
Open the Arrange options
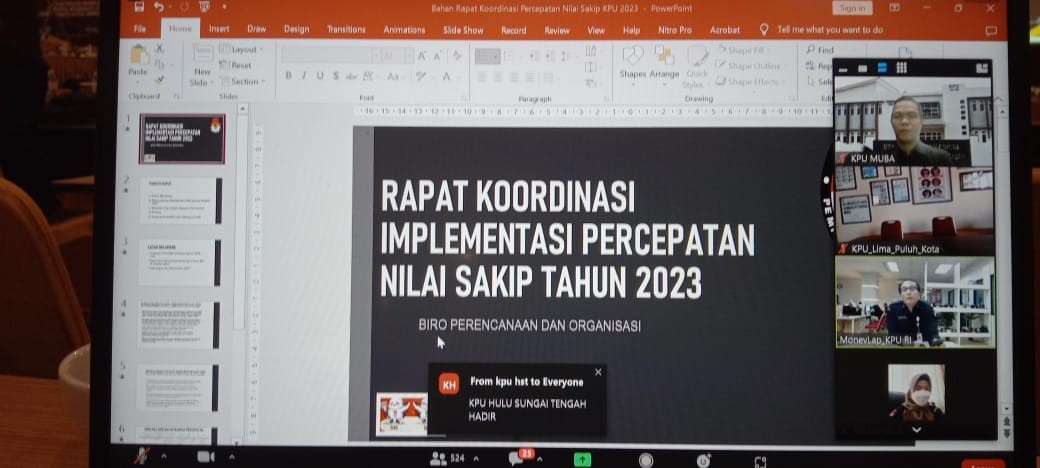(x=664, y=63)
